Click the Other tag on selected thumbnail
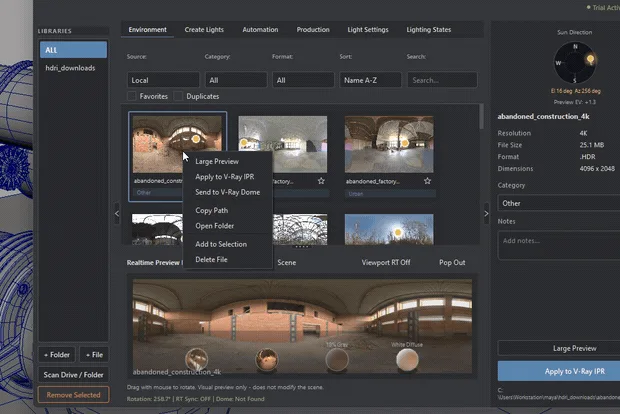 144,193
